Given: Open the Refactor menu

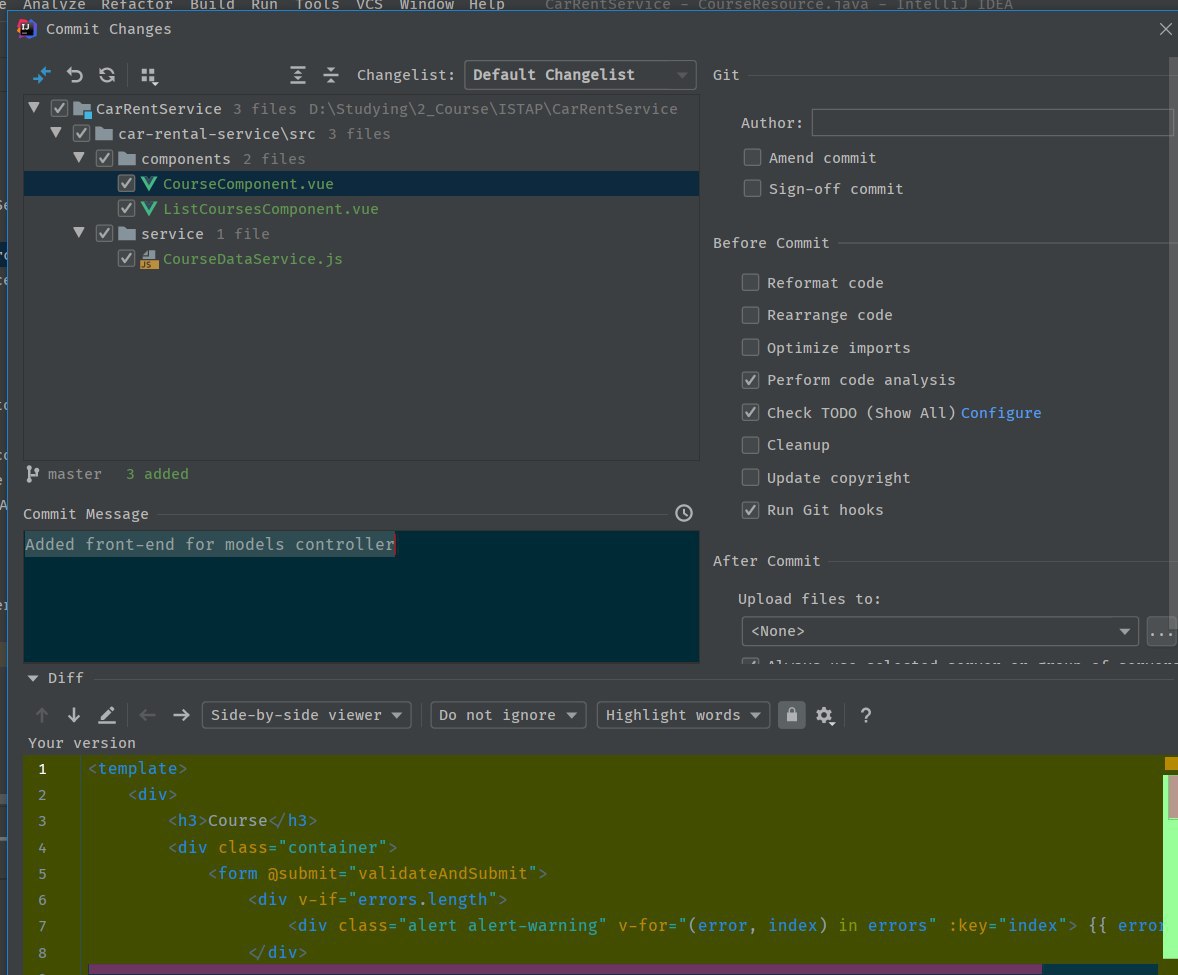Looking at the screenshot, I should (x=137, y=5).
